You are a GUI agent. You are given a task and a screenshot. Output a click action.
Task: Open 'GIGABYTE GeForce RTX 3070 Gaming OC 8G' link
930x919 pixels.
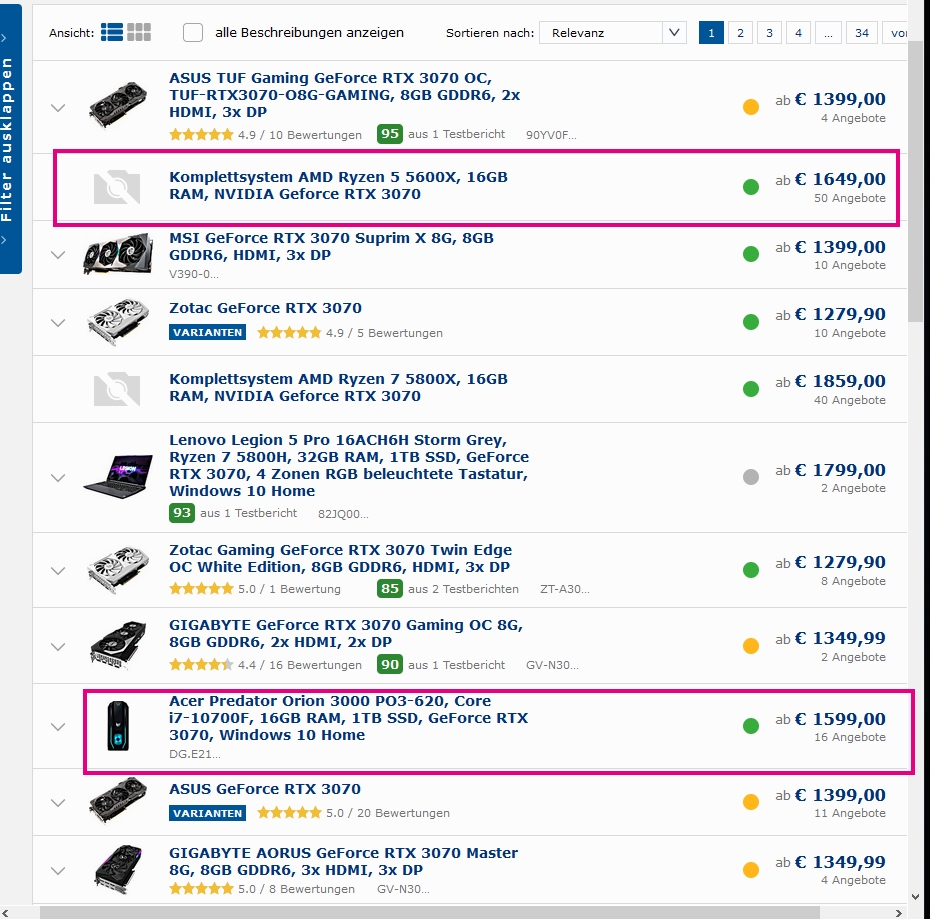click(346, 634)
